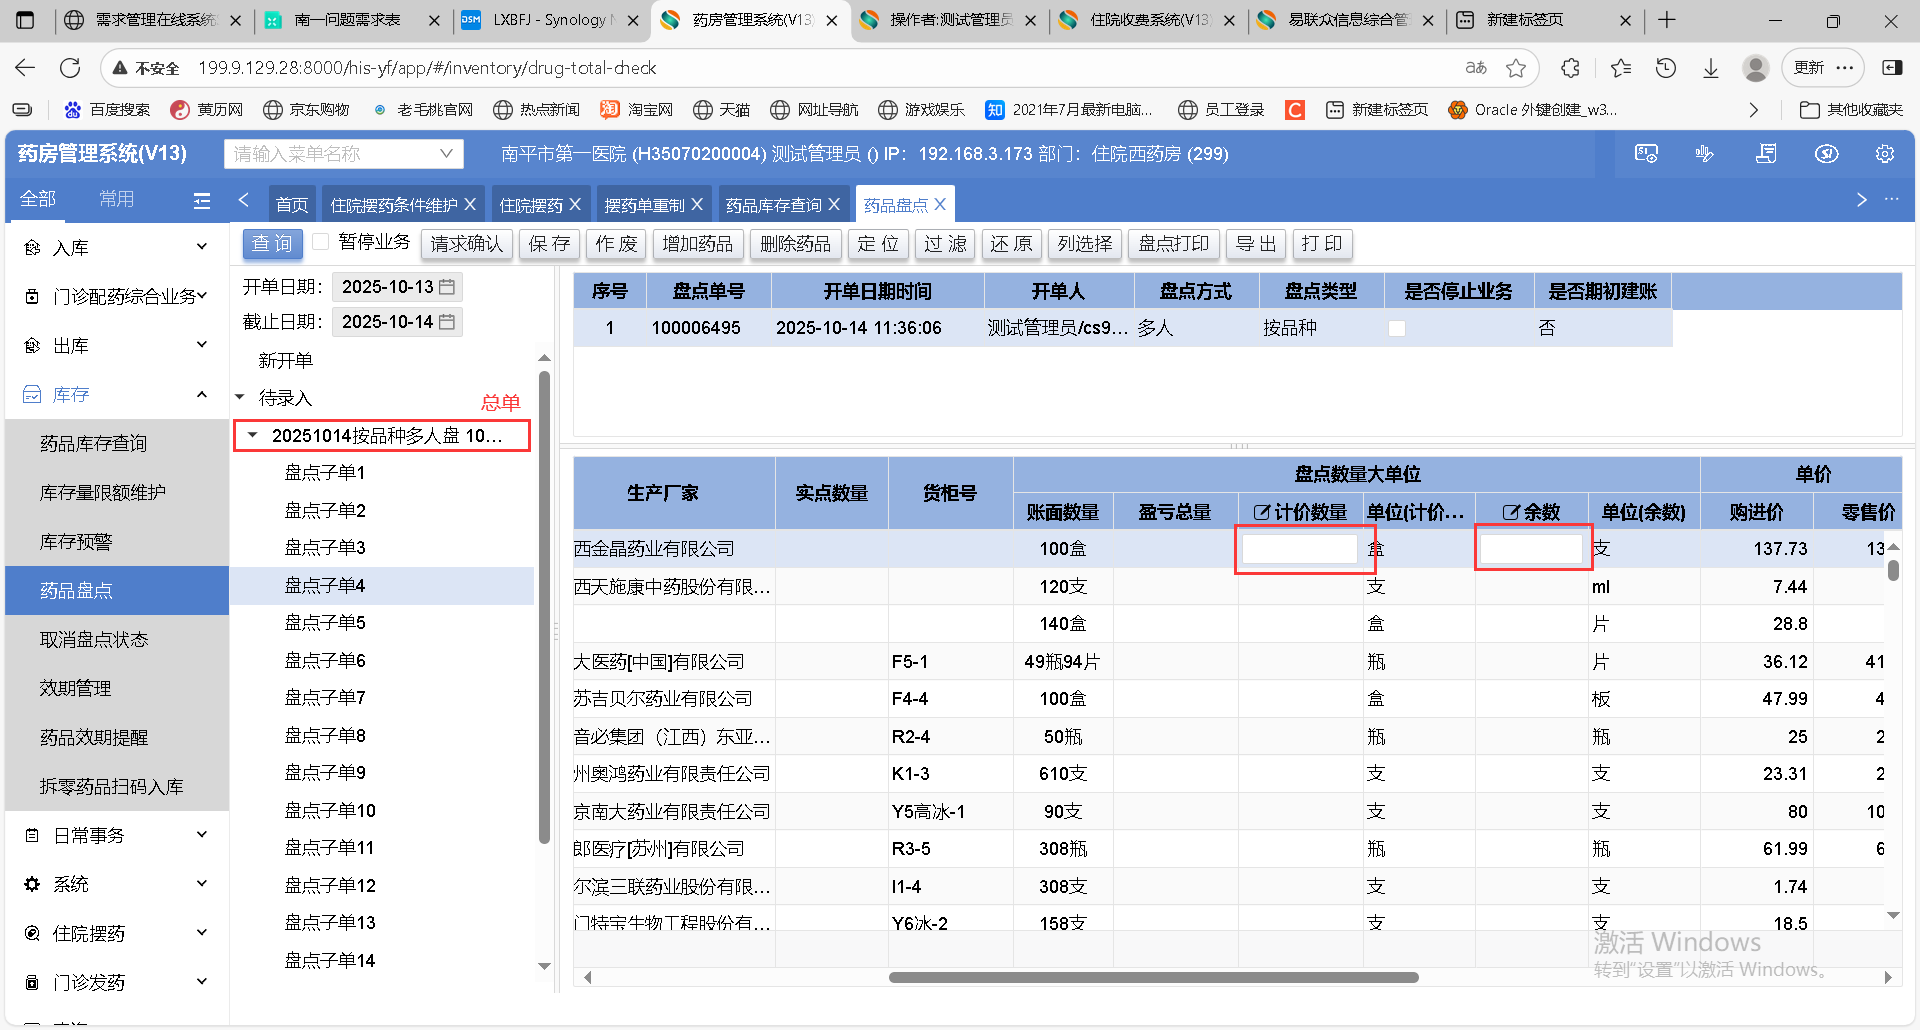This screenshot has height=1030, width=1920.
Task: Click the 余数 input in first row
Action: tap(1532, 548)
